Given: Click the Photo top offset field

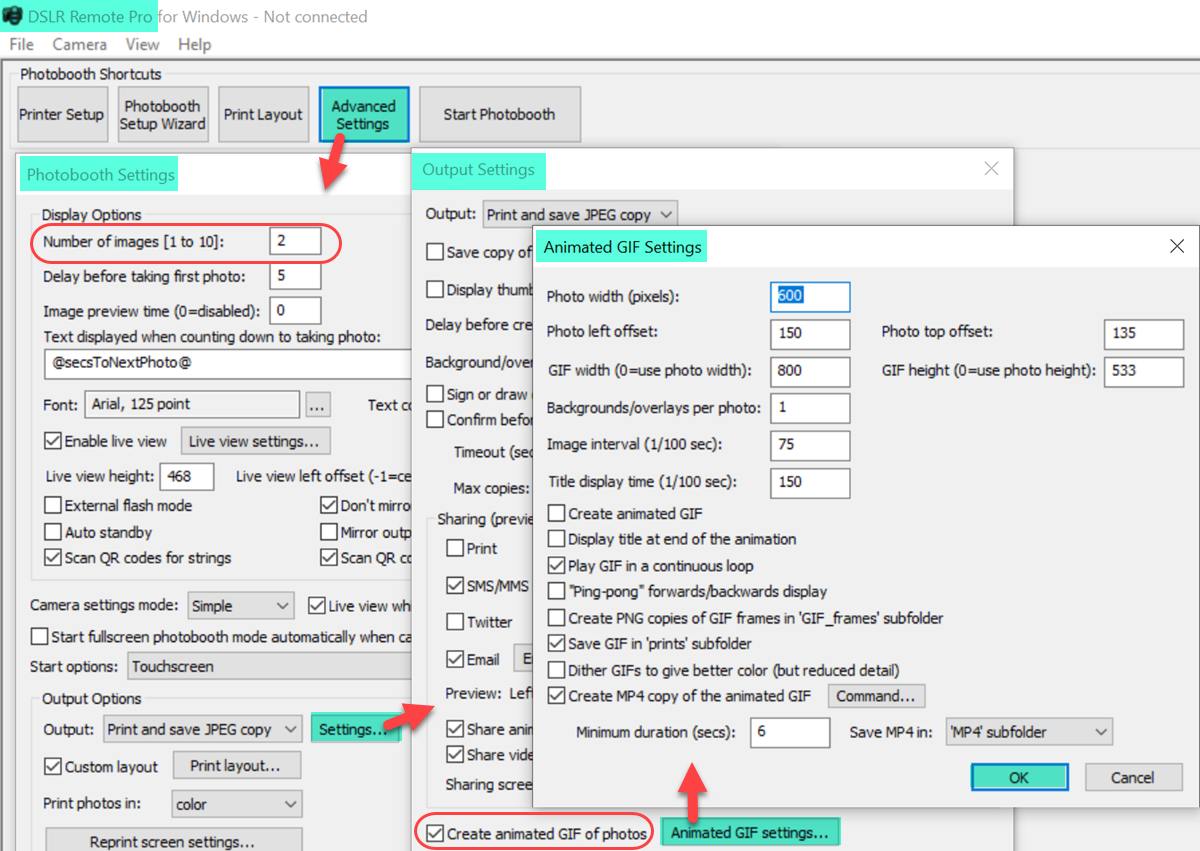Looking at the screenshot, I should [x=1144, y=333].
